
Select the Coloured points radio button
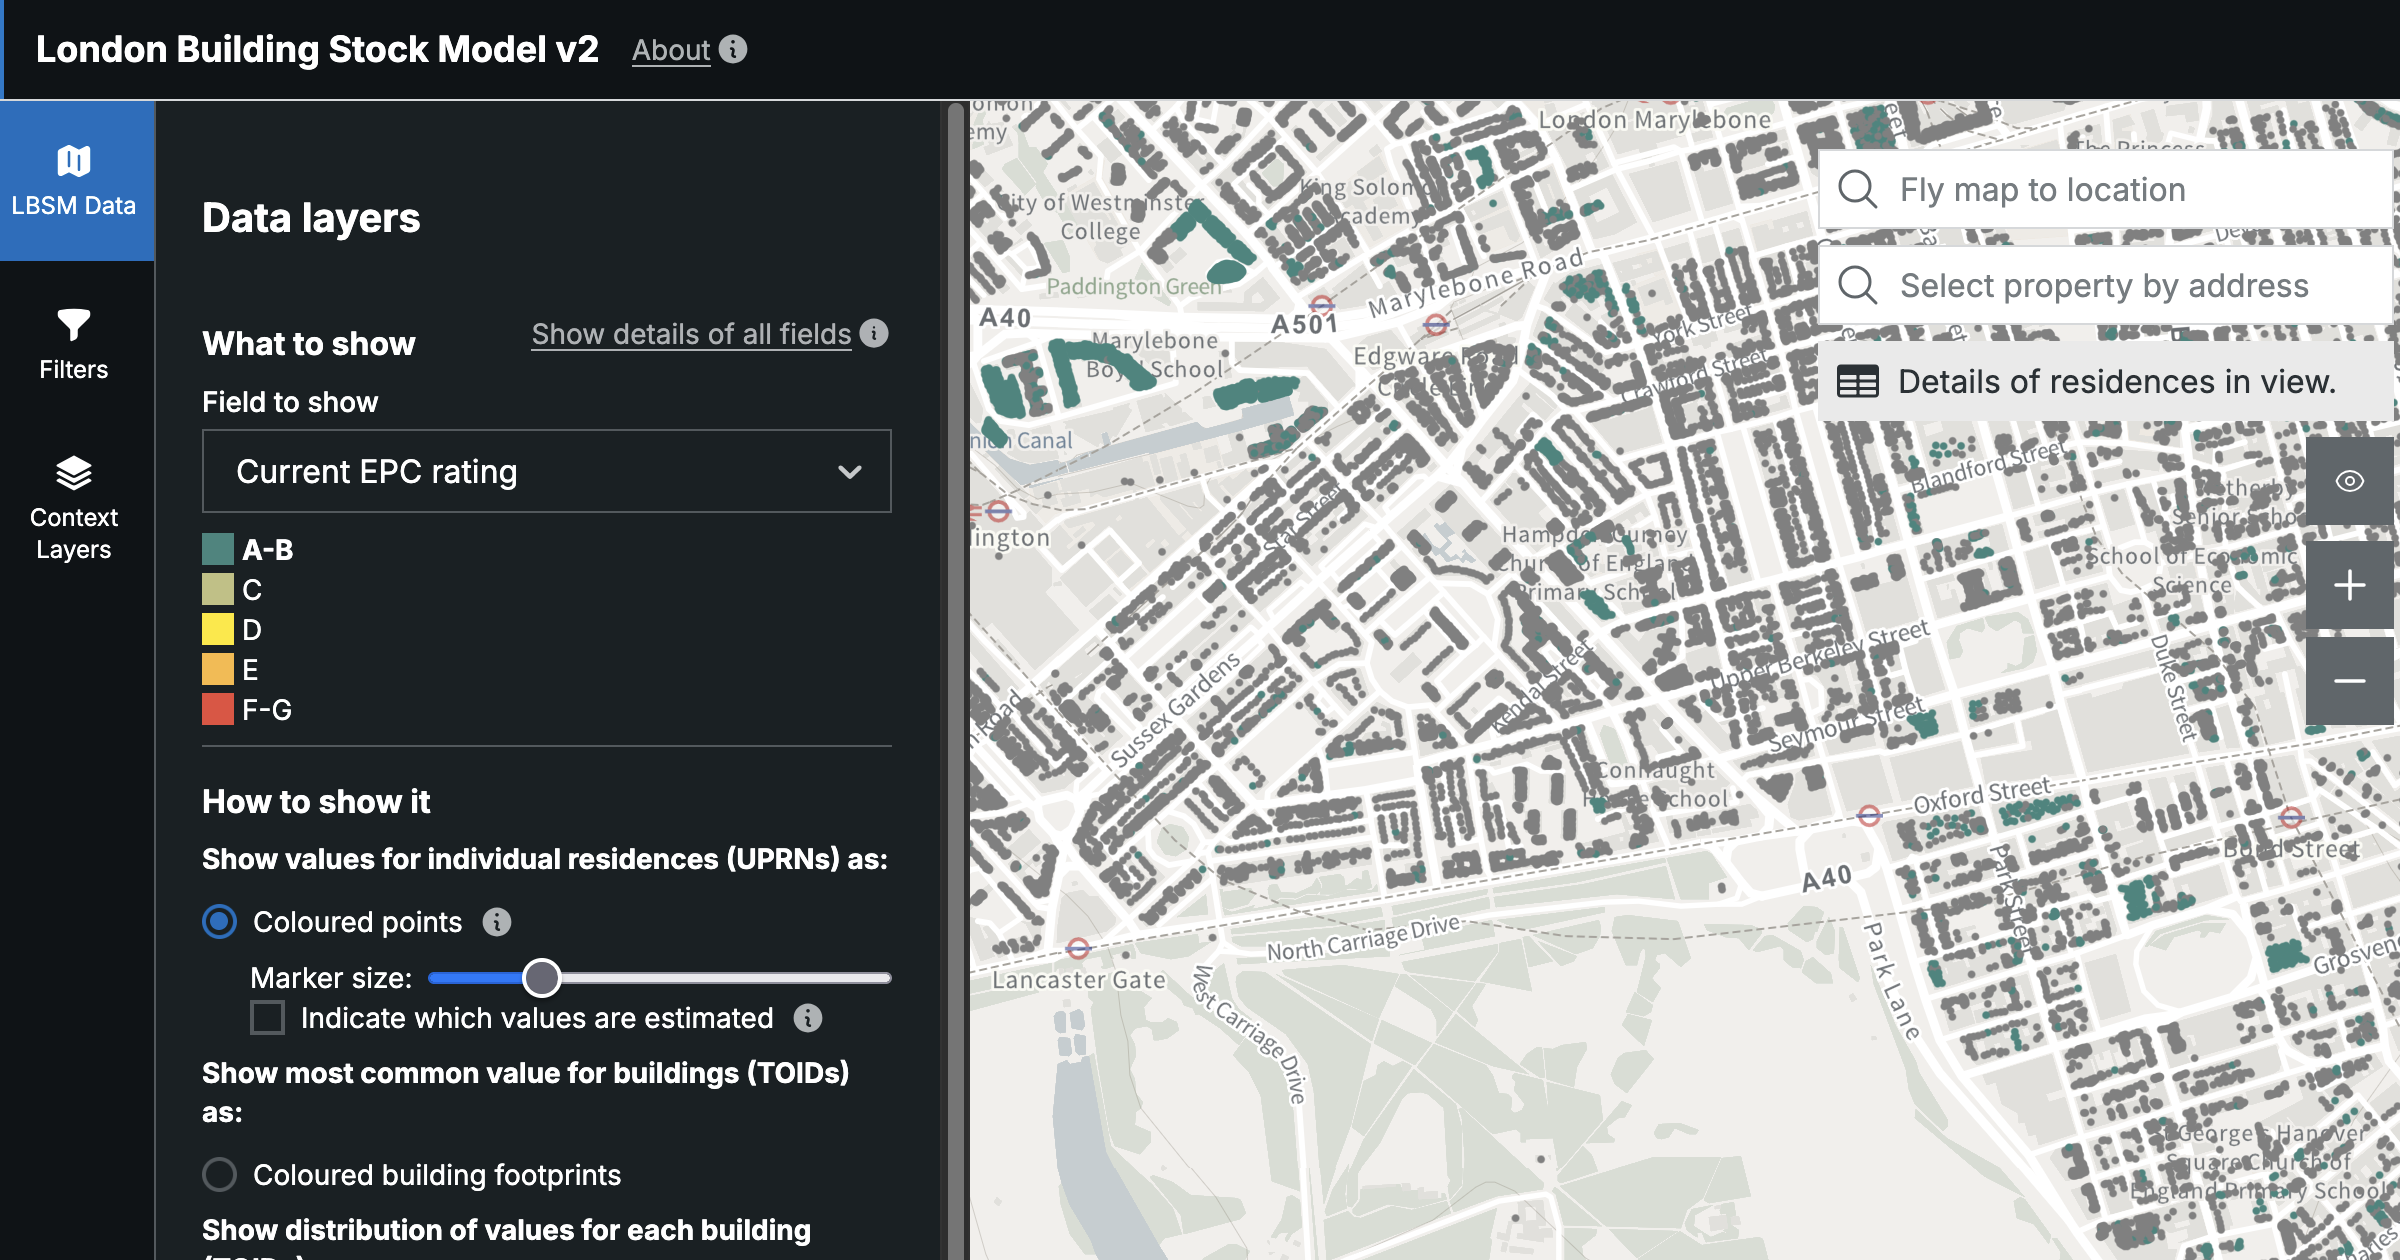pyautogui.click(x=220, y=921)
